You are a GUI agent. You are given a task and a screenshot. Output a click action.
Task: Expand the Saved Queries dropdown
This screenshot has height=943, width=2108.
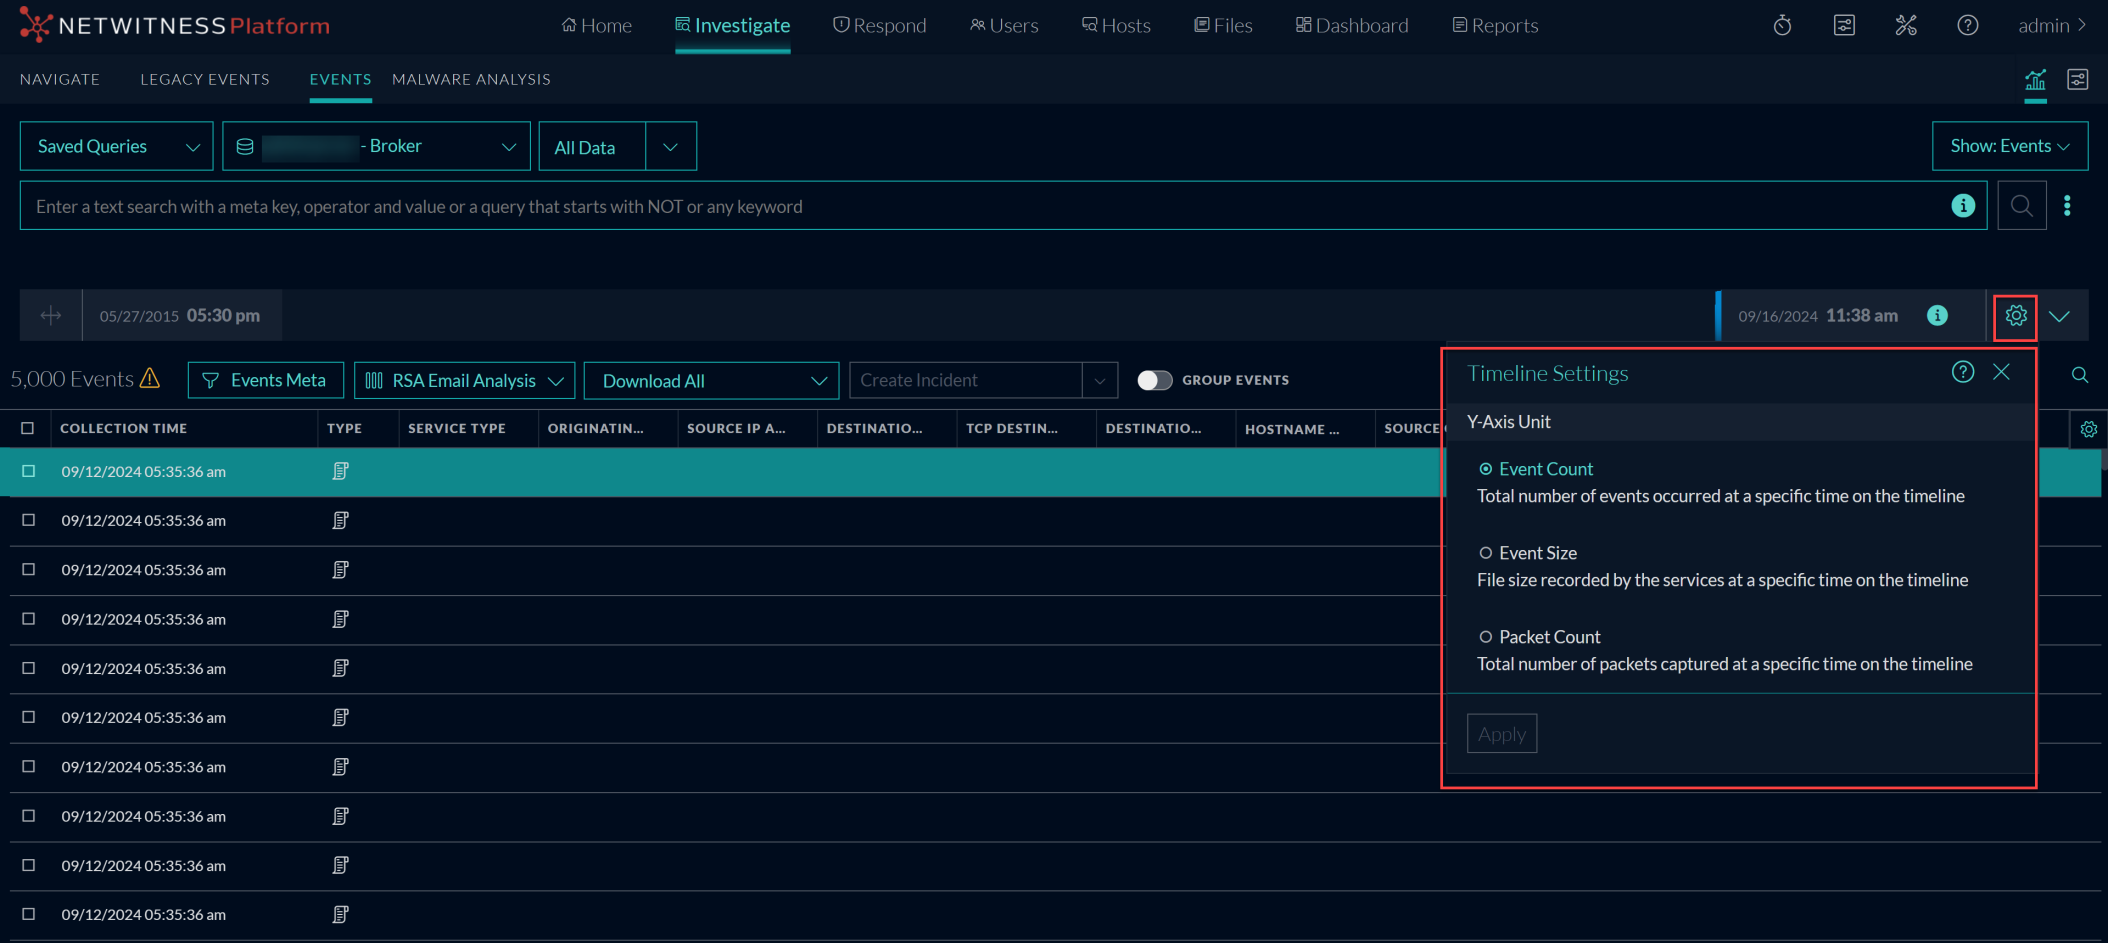click(x=116, y=147)
